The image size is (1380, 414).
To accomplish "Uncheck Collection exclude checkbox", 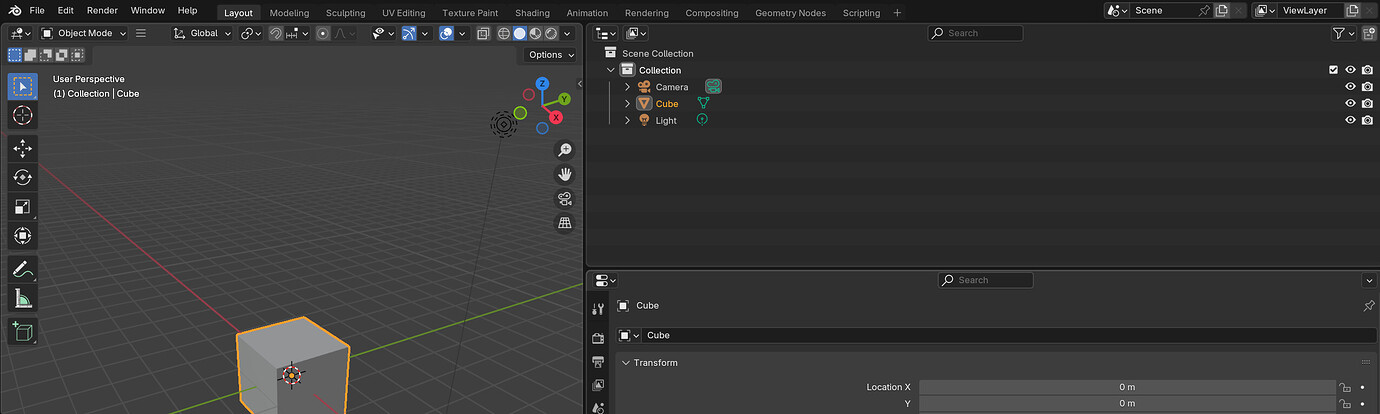I will coord(1333,70).
